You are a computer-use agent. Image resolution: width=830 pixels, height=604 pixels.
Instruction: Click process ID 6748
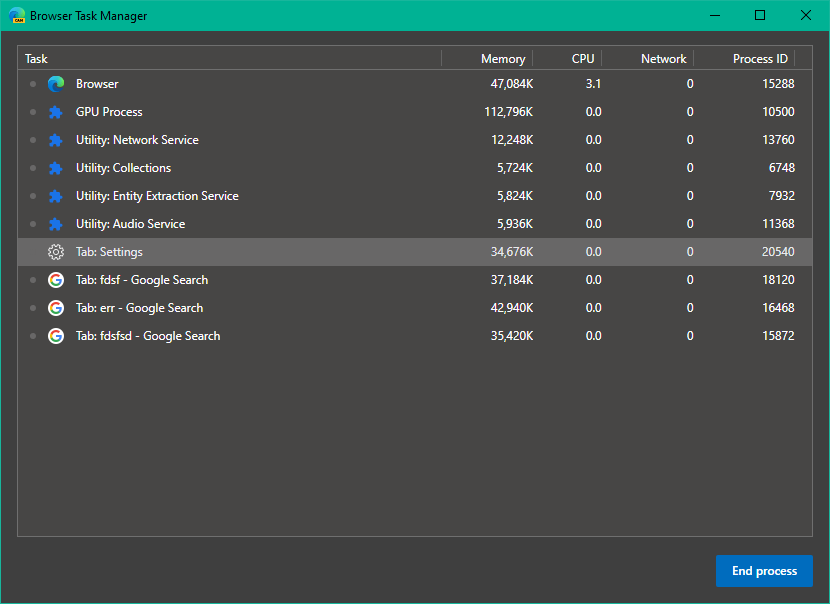click(782, 168)
